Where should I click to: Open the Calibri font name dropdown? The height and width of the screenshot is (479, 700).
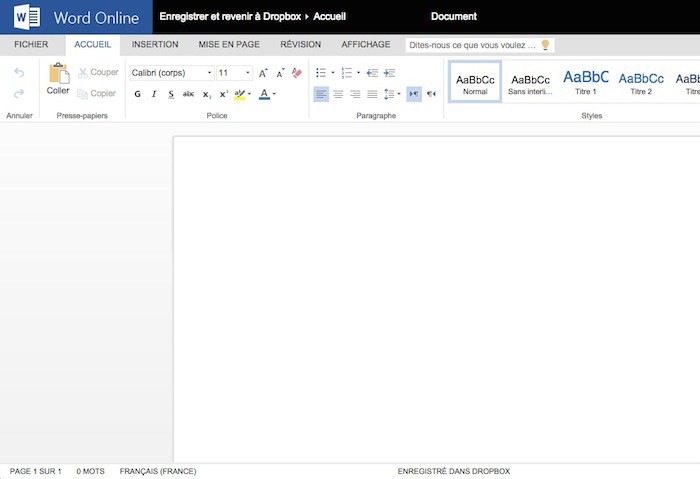click(x=171, y=73)
